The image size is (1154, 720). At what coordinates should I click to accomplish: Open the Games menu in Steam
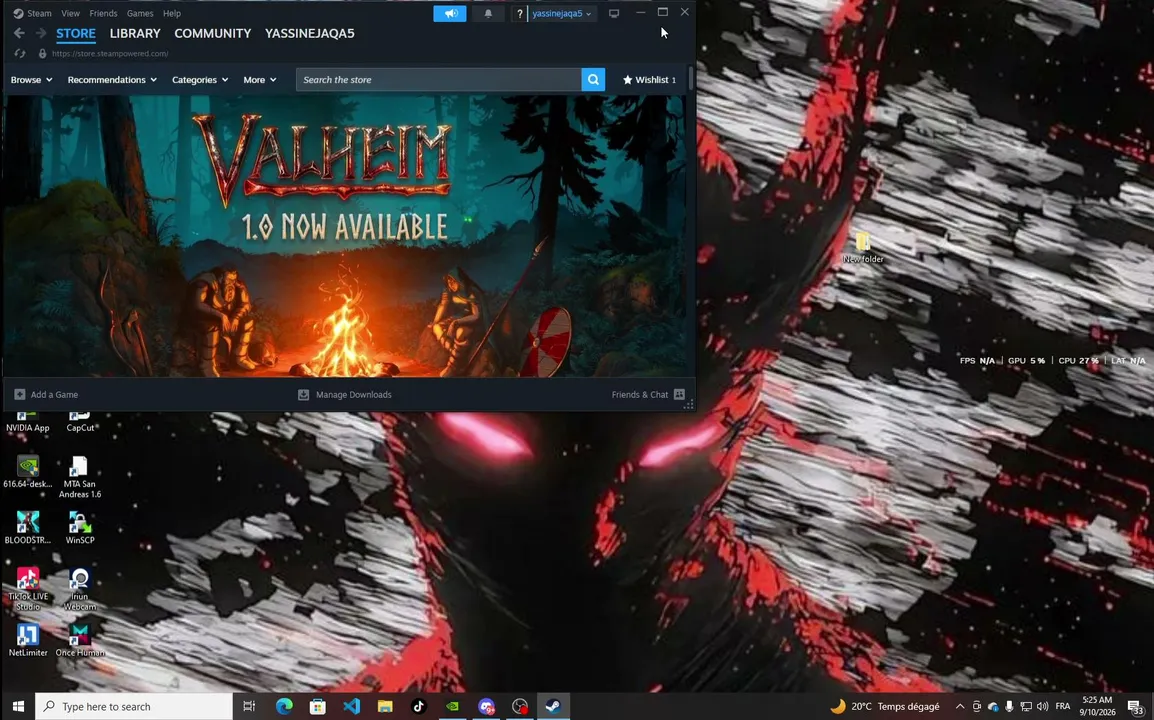click(x=140, y=13)
